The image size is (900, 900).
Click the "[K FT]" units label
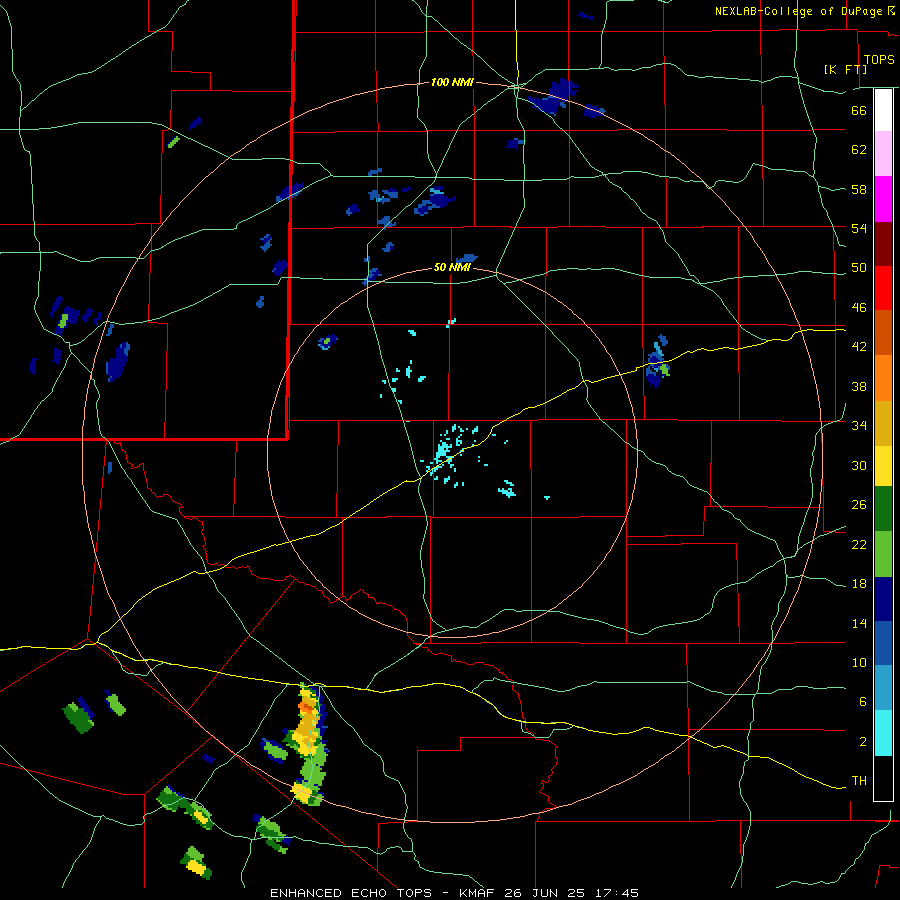pos(845,70)
